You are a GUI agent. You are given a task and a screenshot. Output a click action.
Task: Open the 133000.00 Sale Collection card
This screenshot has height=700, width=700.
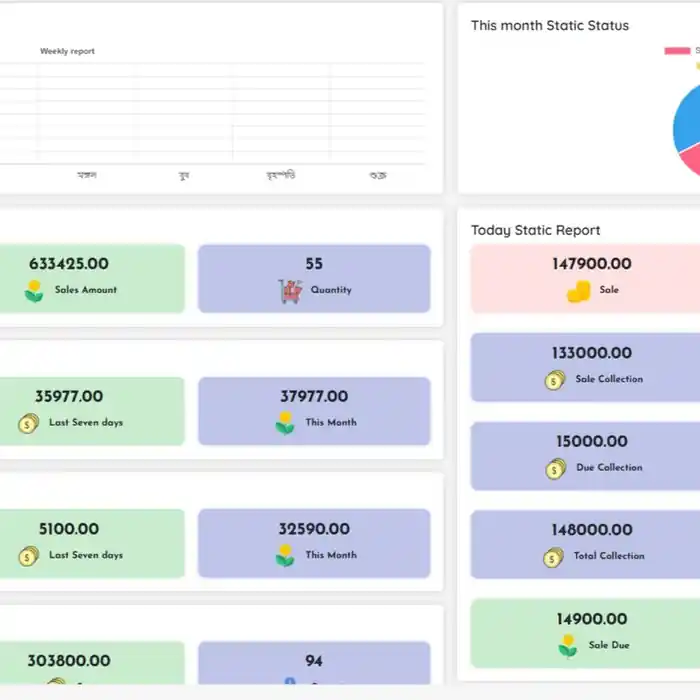tap(585, 367)
